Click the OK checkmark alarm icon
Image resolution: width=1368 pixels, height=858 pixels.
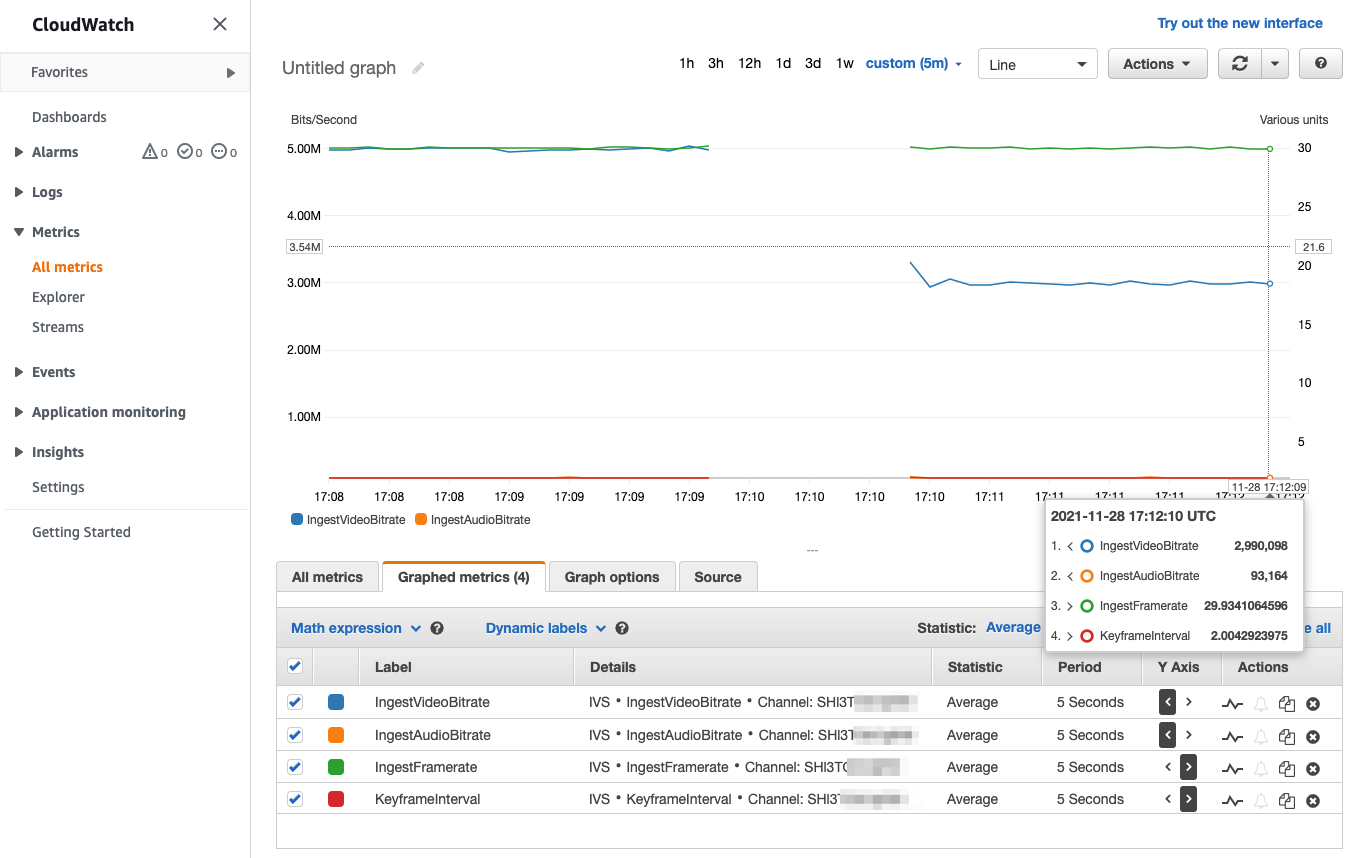[x=184, y=152]
